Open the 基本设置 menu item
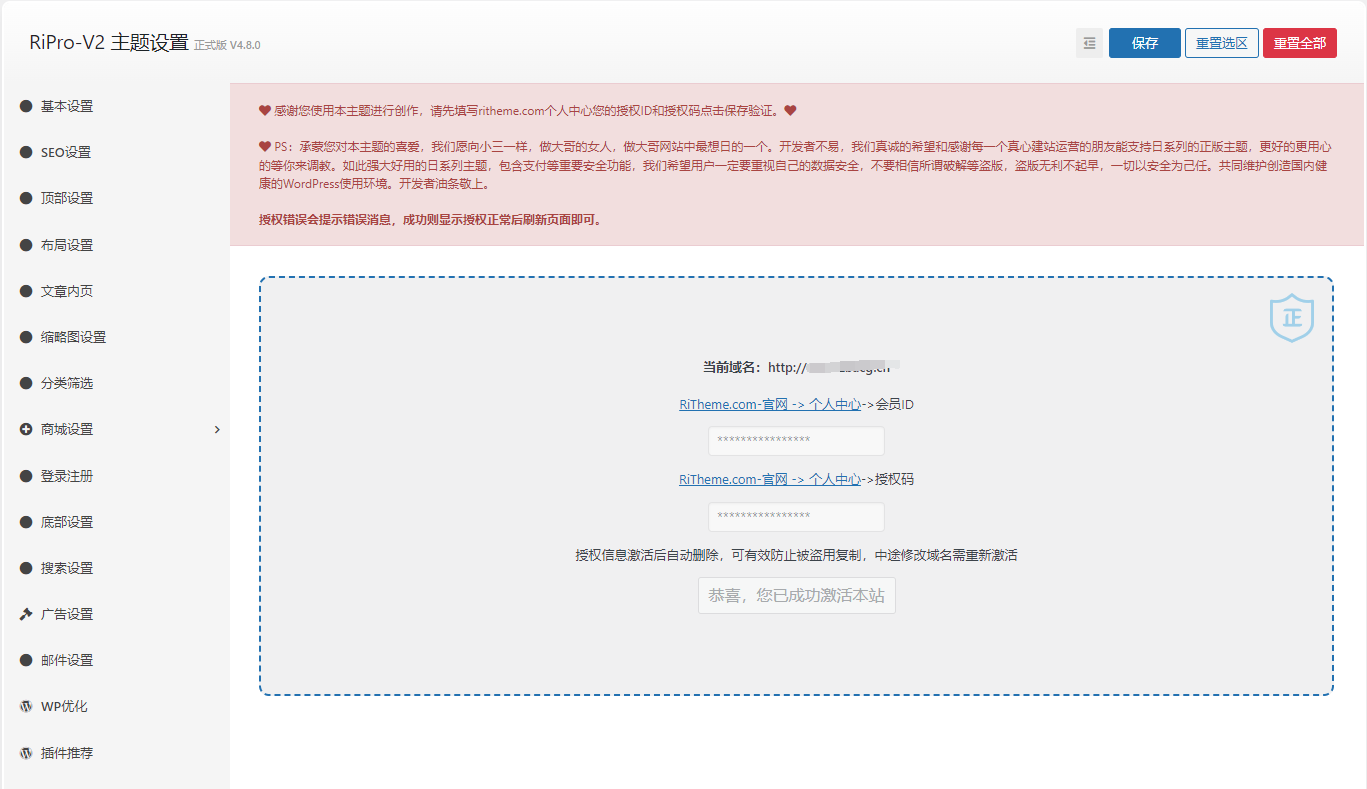1367x789 pixels. point(115,106)
